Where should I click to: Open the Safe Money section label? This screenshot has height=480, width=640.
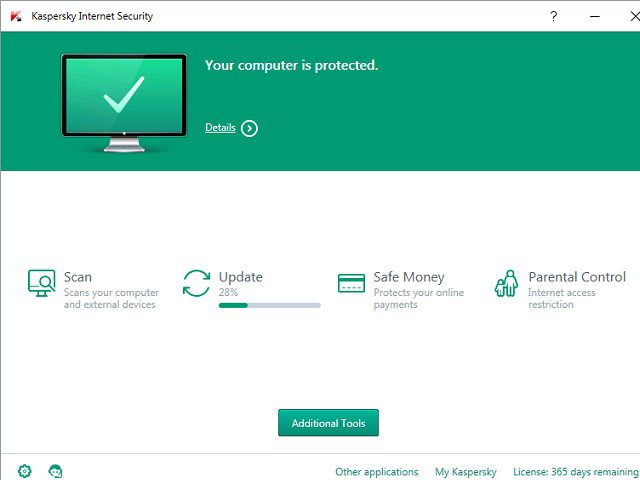[409, 277]
